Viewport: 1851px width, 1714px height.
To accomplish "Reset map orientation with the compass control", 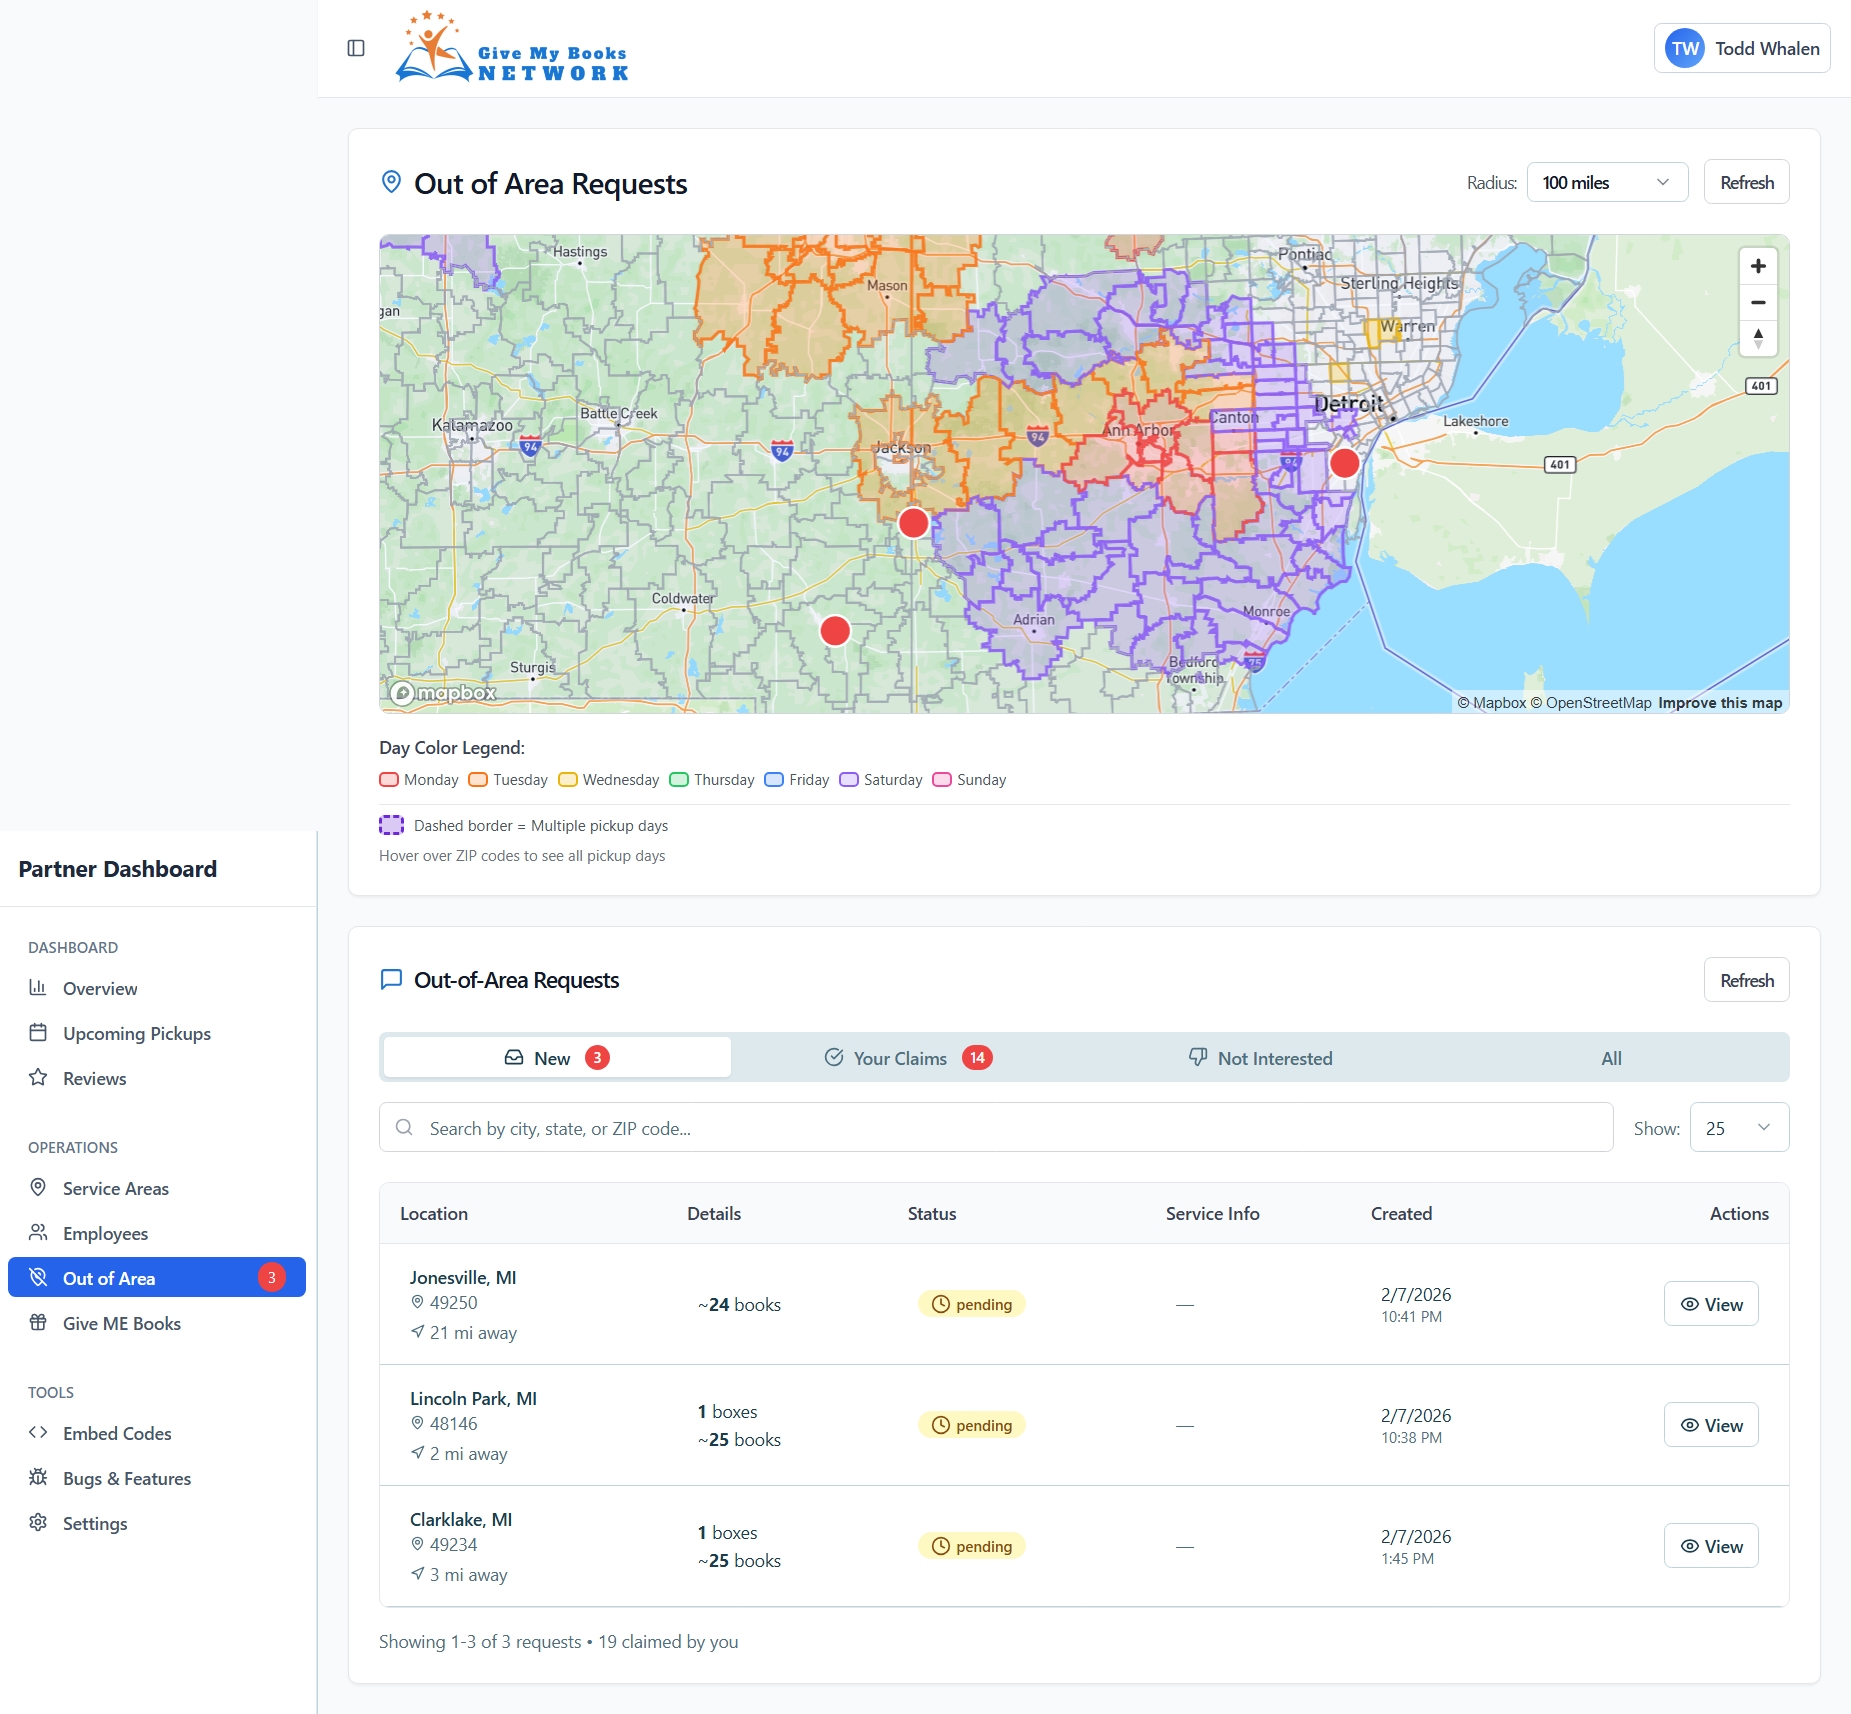I will [x=1758, y=339].
